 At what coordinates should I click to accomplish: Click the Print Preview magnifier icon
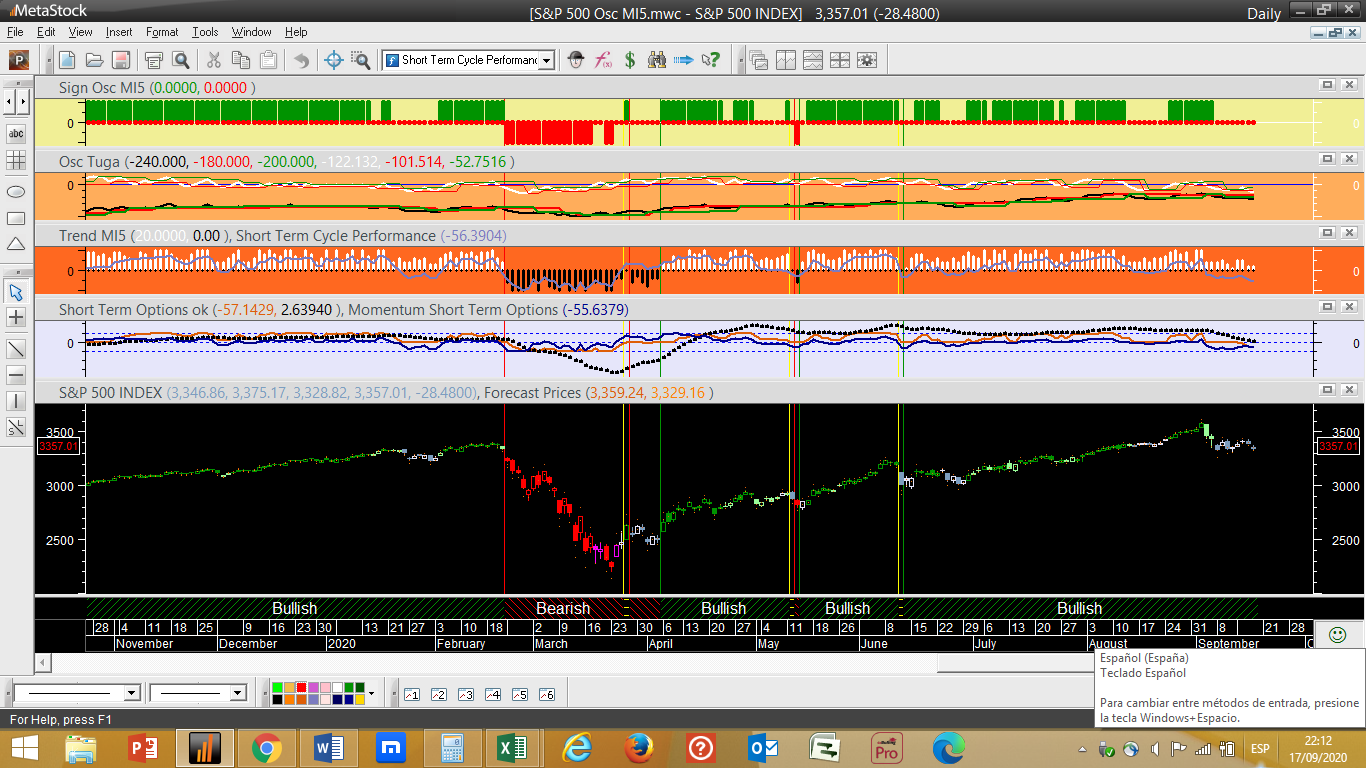(181, 60)
